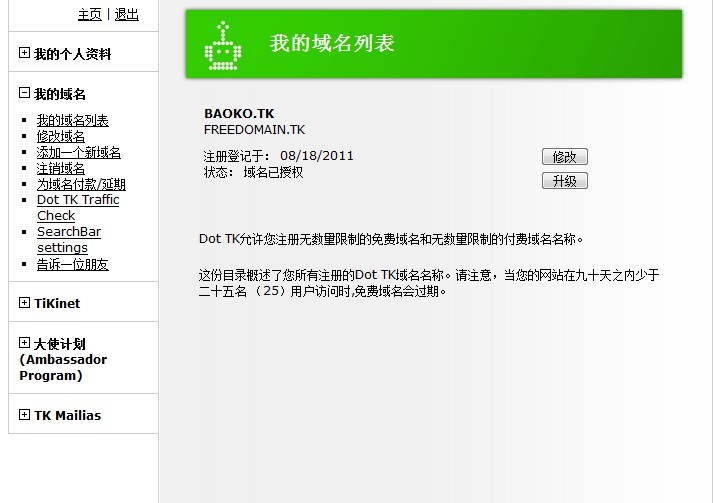Expand the 我的个人资料 section
Viewport: 713px width, 503px height.
point(25,53)
